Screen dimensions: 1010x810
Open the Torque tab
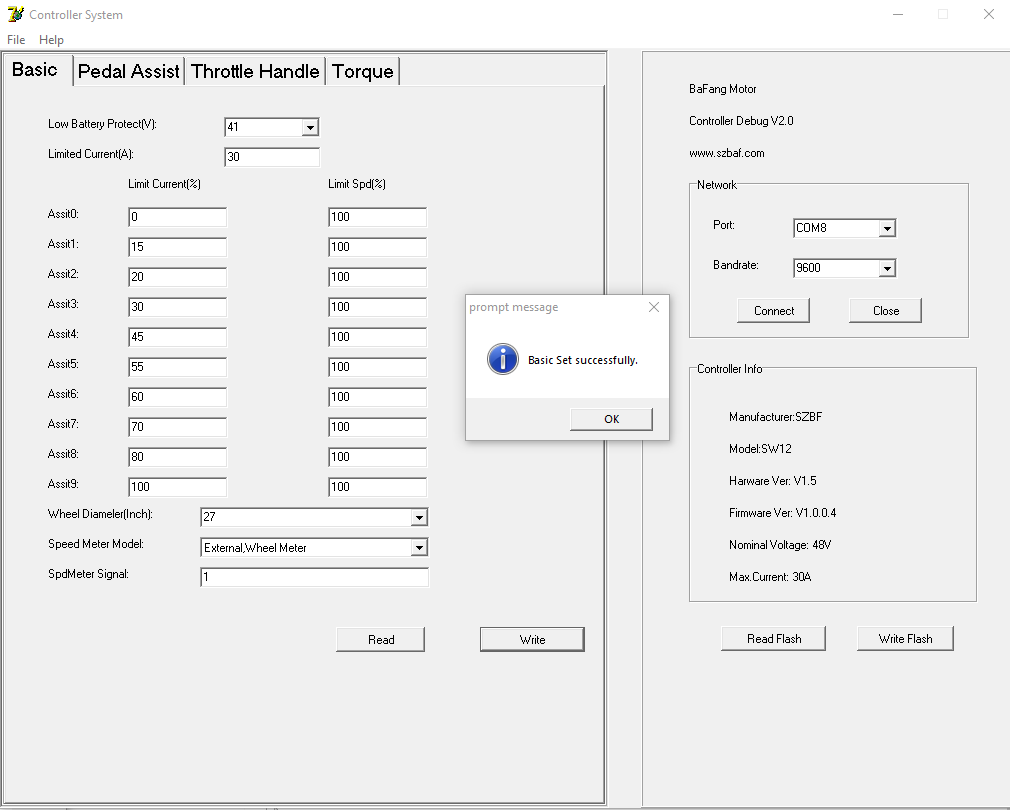(363, 71)
